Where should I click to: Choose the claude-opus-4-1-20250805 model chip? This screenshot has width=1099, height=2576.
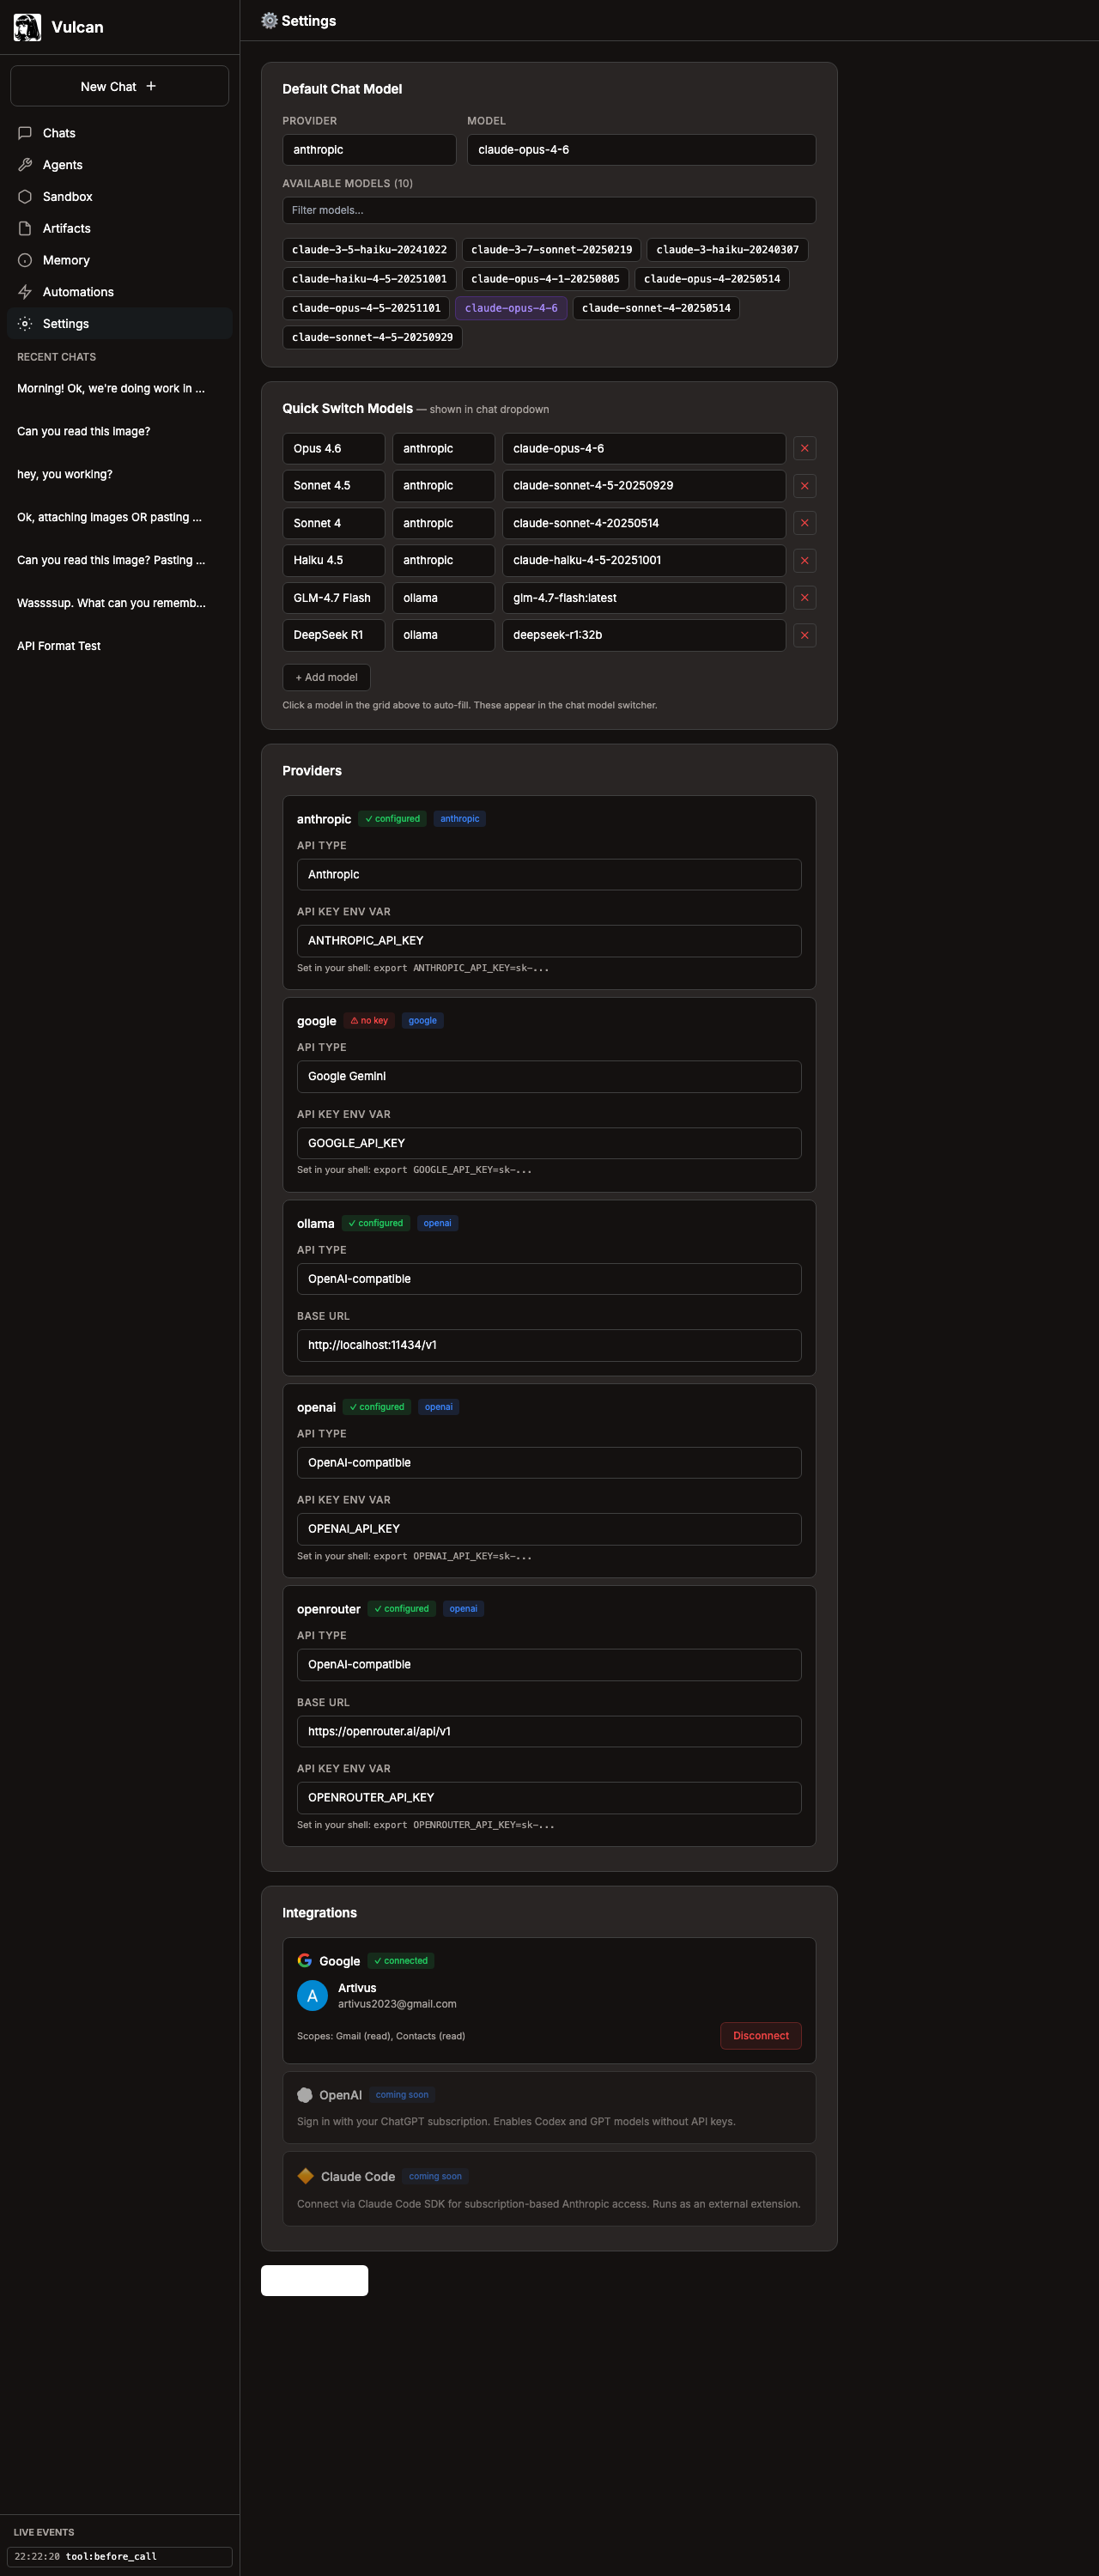545,279
